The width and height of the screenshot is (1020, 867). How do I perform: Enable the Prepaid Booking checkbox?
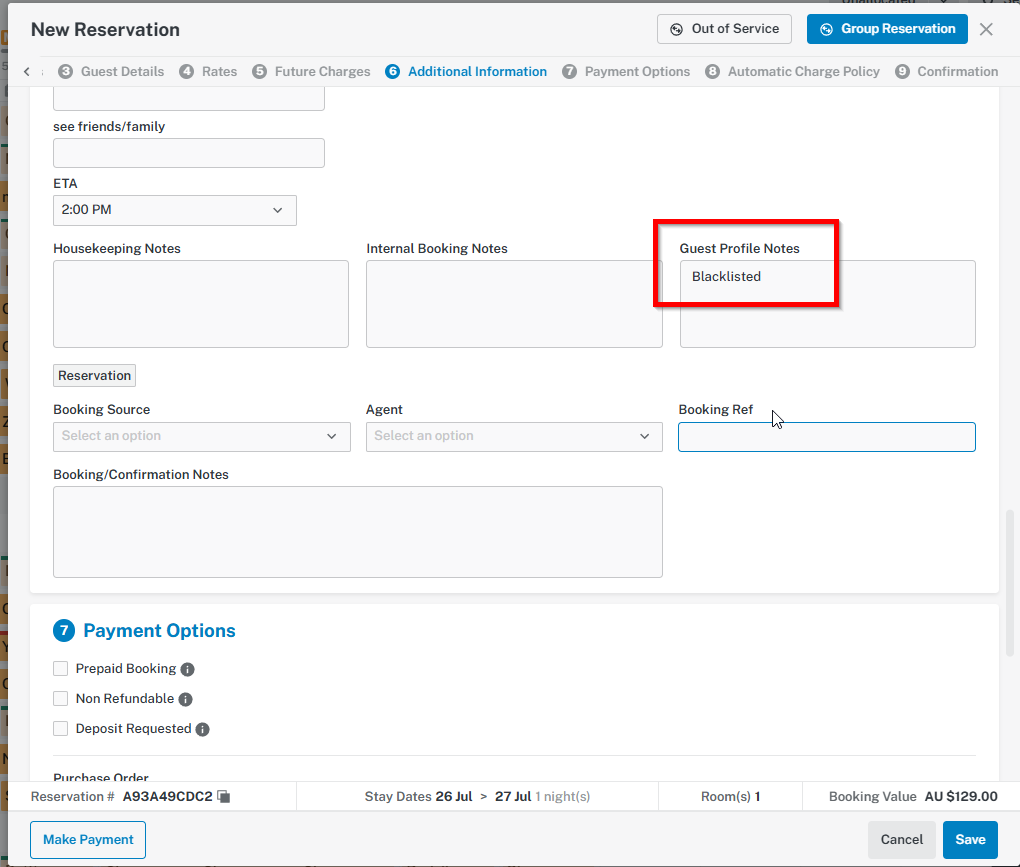pos(61,669)
